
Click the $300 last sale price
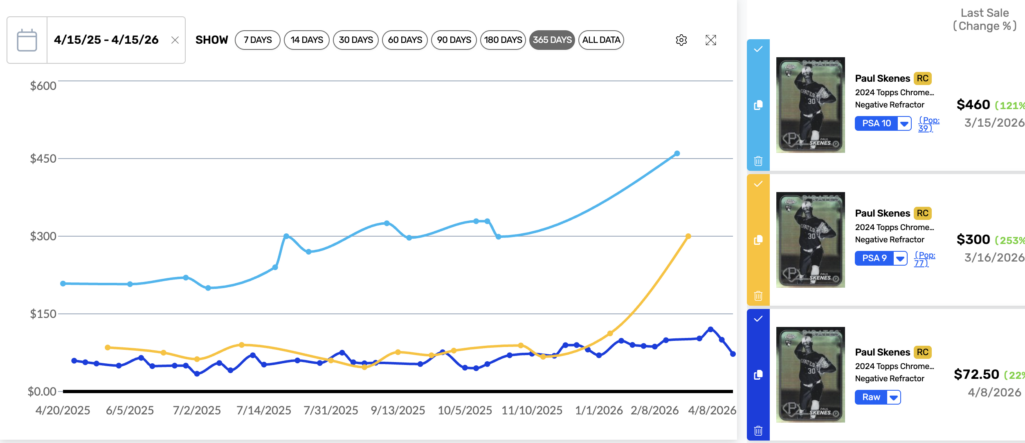coord(973,239)
